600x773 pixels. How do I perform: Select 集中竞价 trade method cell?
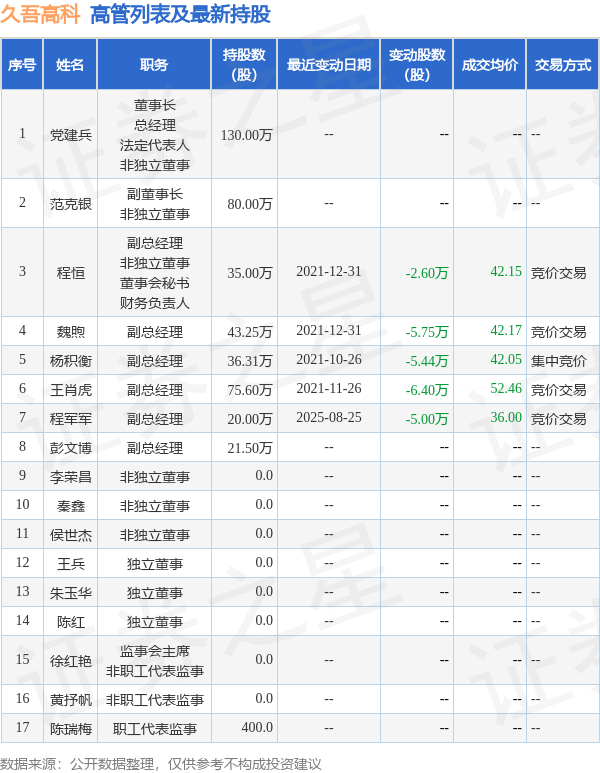click(x=559, y=361)
